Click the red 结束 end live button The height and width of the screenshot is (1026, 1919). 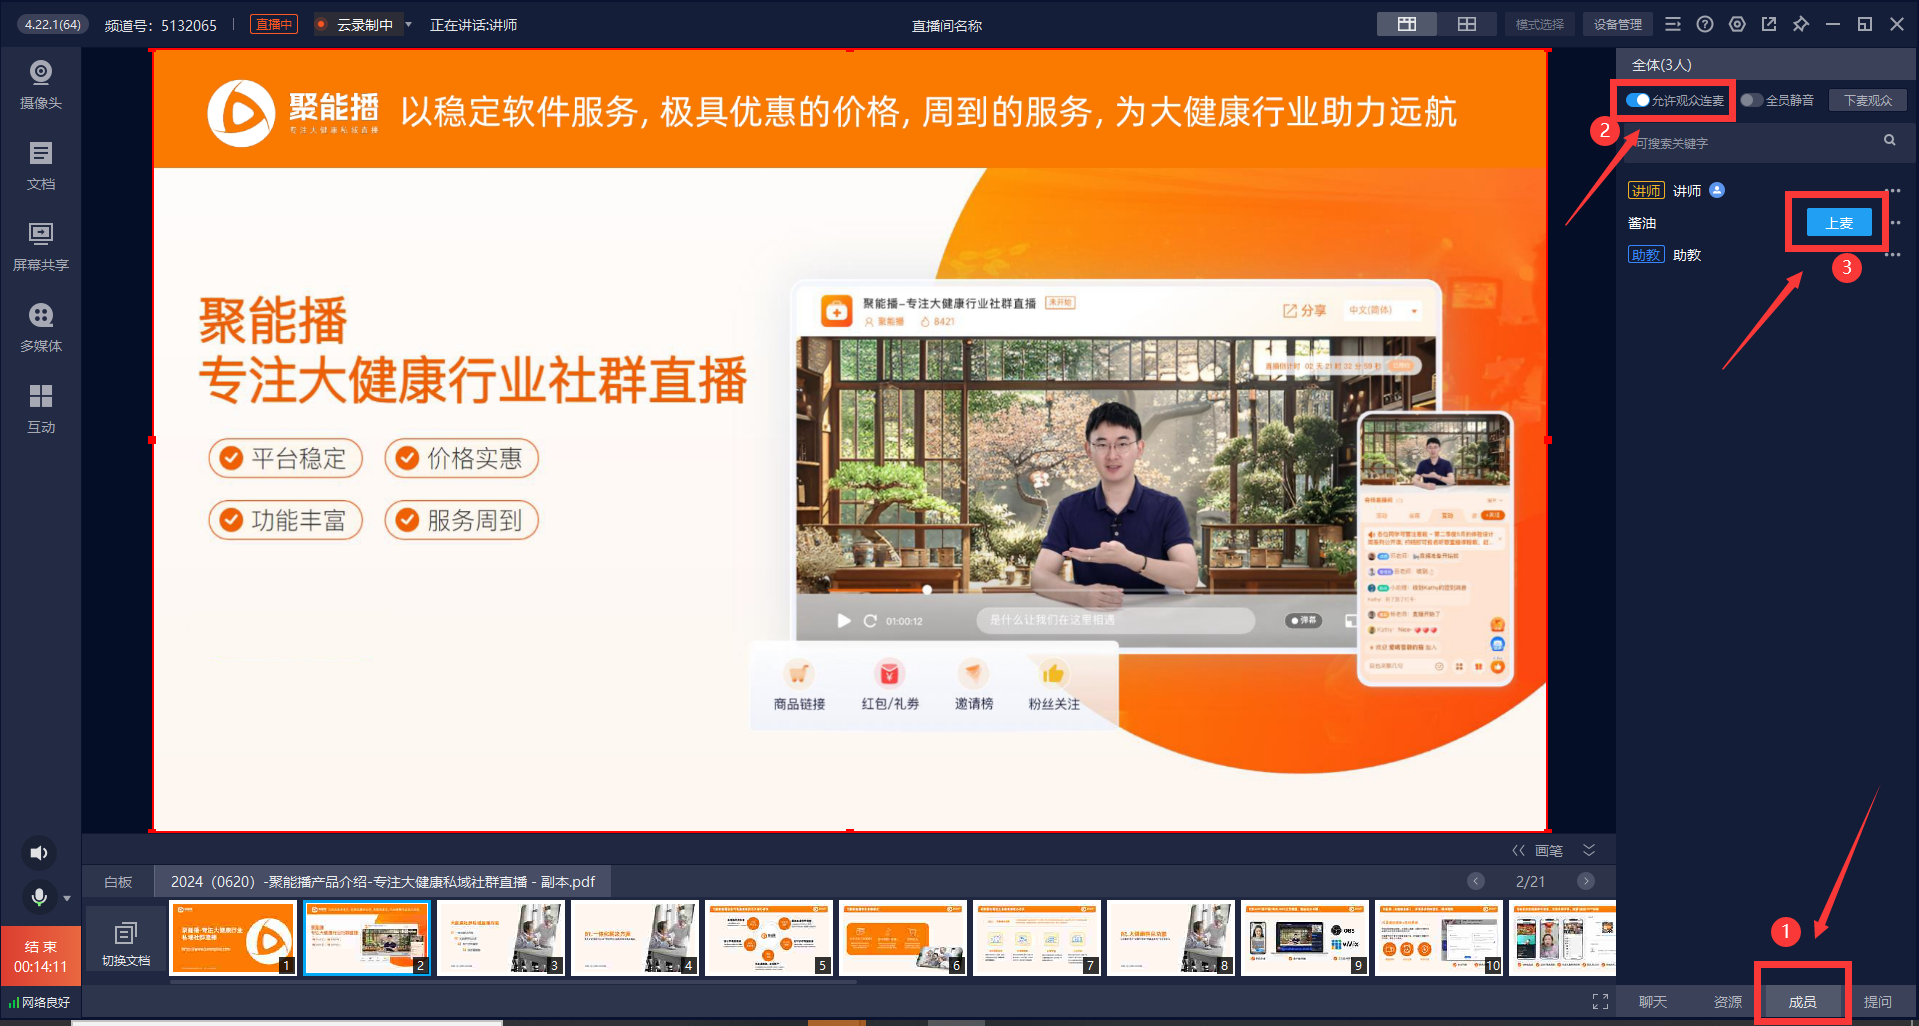pos(41,956)
